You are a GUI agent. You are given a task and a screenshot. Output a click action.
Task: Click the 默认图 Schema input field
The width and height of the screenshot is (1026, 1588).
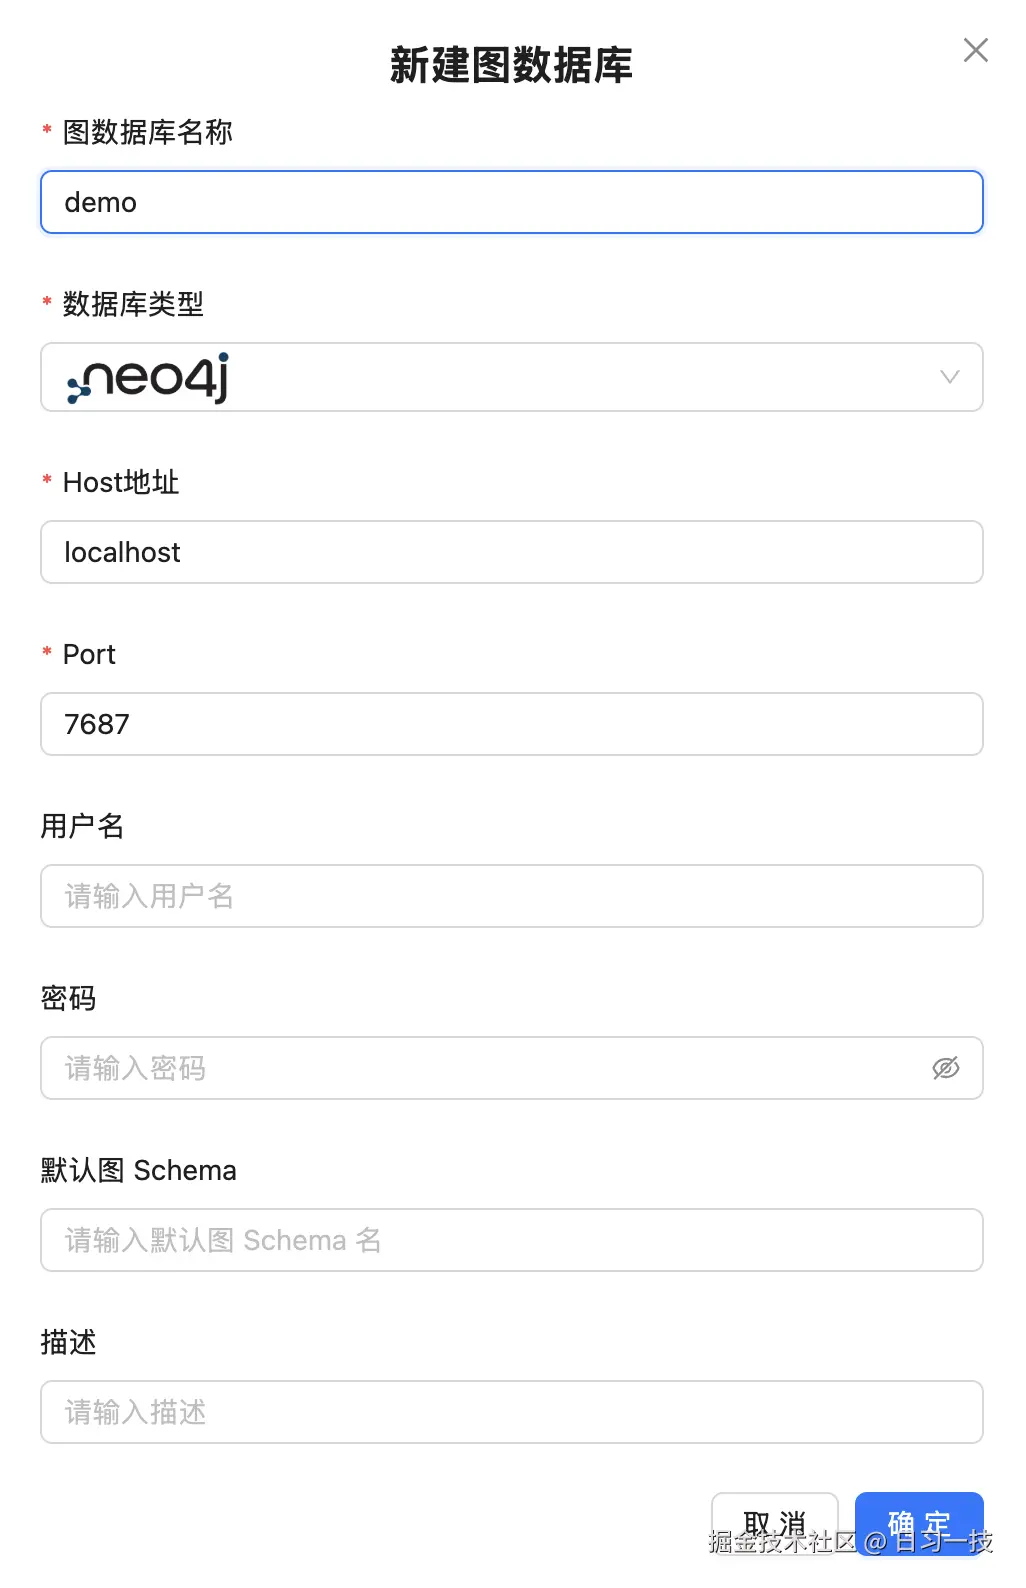coord(511,1240)
